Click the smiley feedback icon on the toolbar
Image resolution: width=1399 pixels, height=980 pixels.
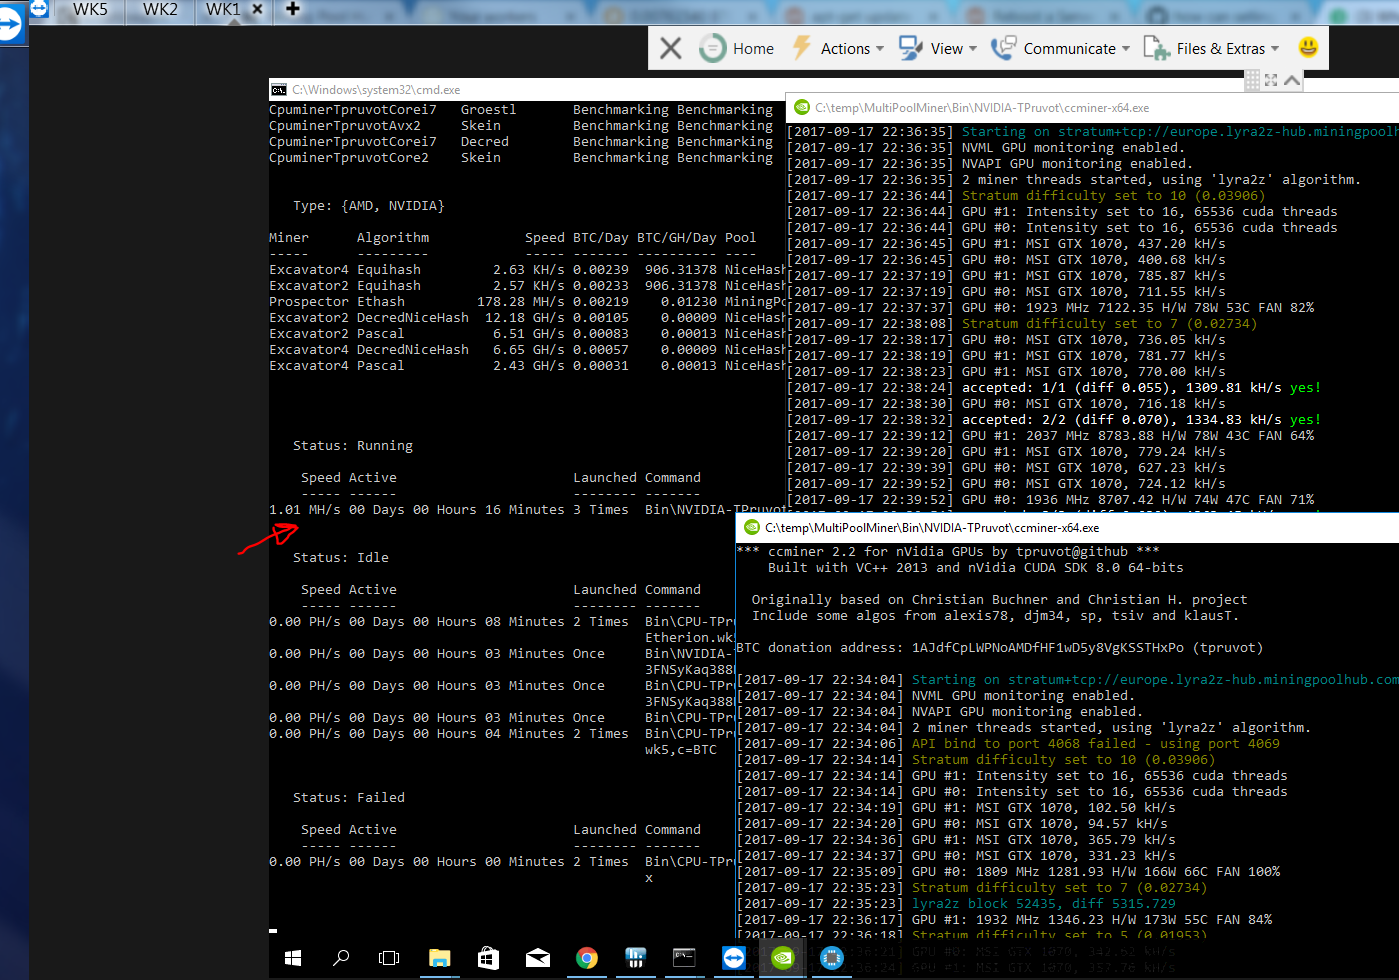pyautogui.click(x=1307, y=47)
